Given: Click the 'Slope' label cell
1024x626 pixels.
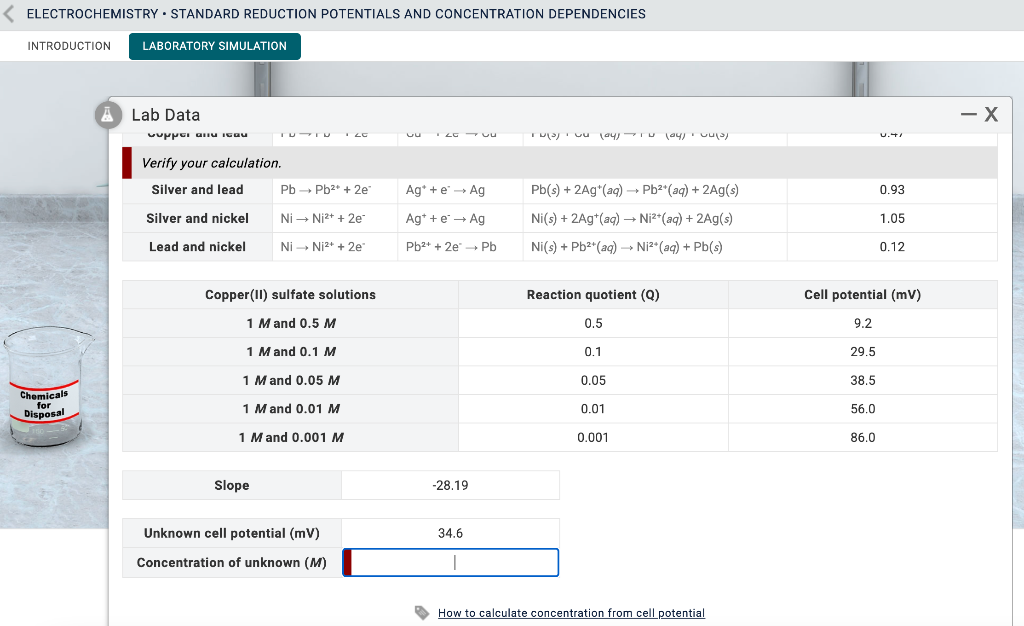Looking at the screenshot, I should [x=232, y=486].
